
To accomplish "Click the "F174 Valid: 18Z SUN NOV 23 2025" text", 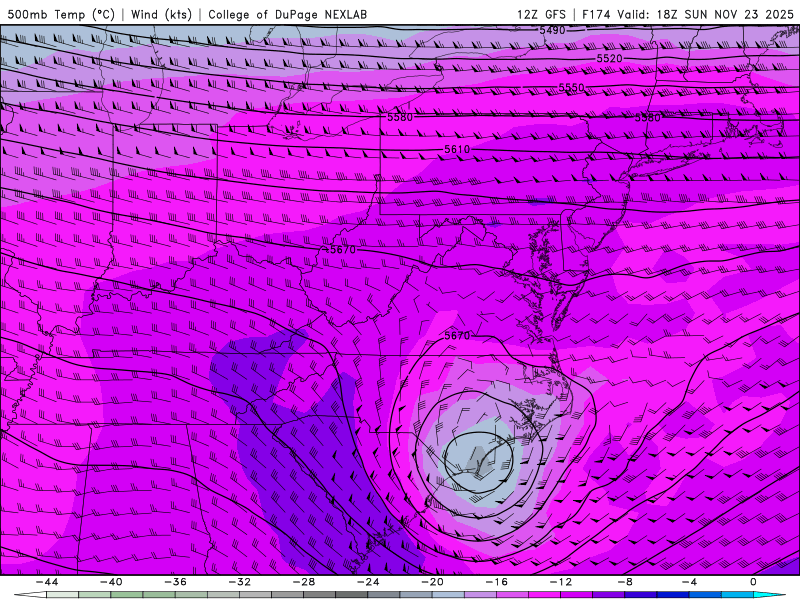I will click(687, 14).
